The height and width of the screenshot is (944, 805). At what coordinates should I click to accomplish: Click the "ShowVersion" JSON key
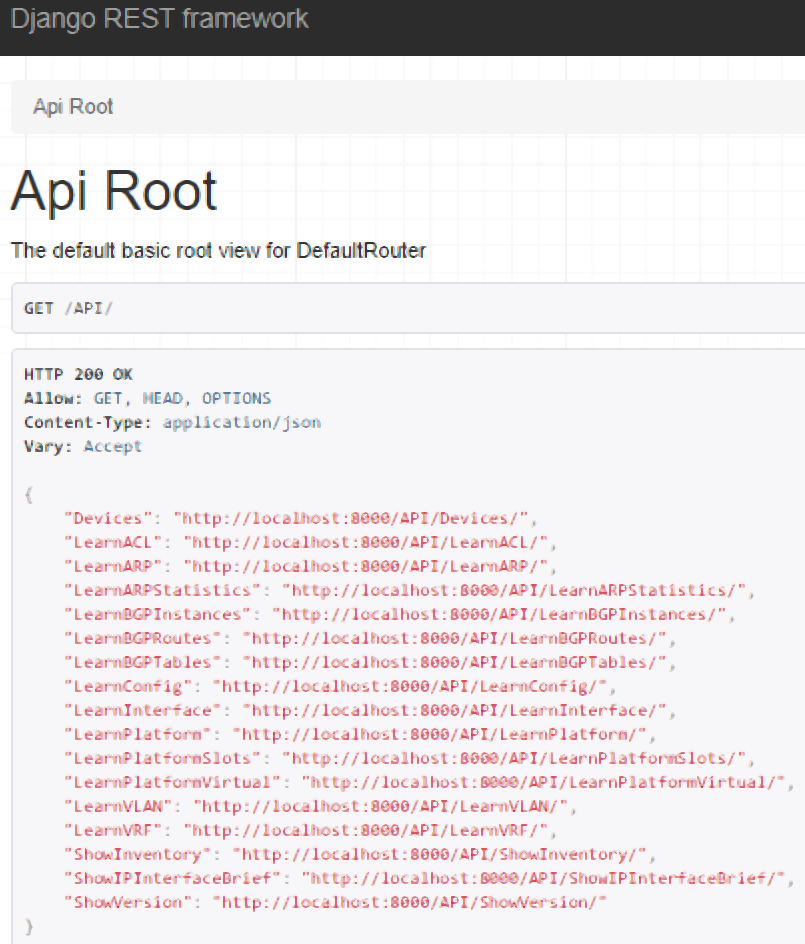[x=128, y=902]
